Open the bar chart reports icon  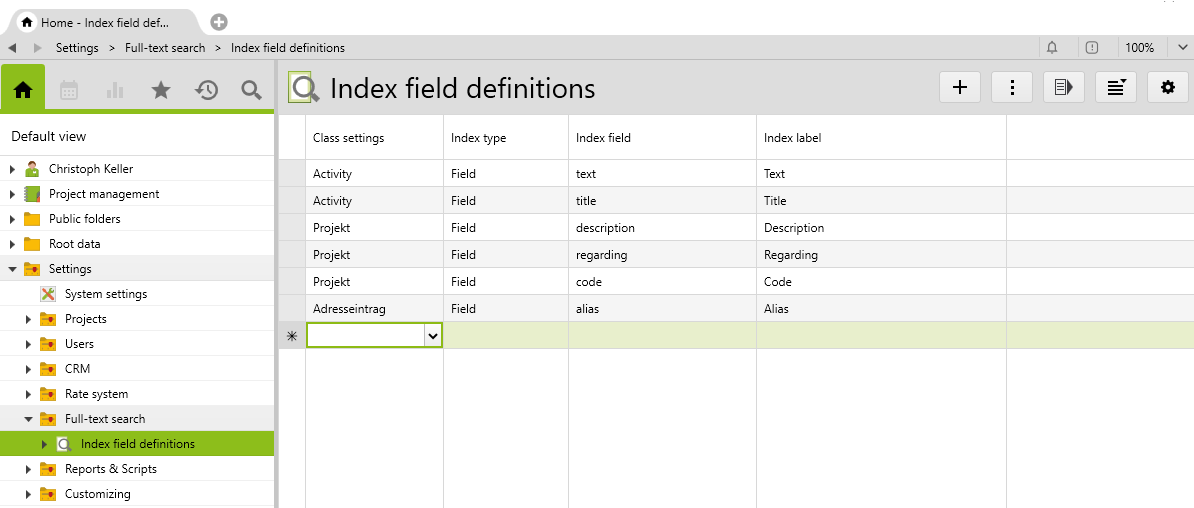click(115, 90)
